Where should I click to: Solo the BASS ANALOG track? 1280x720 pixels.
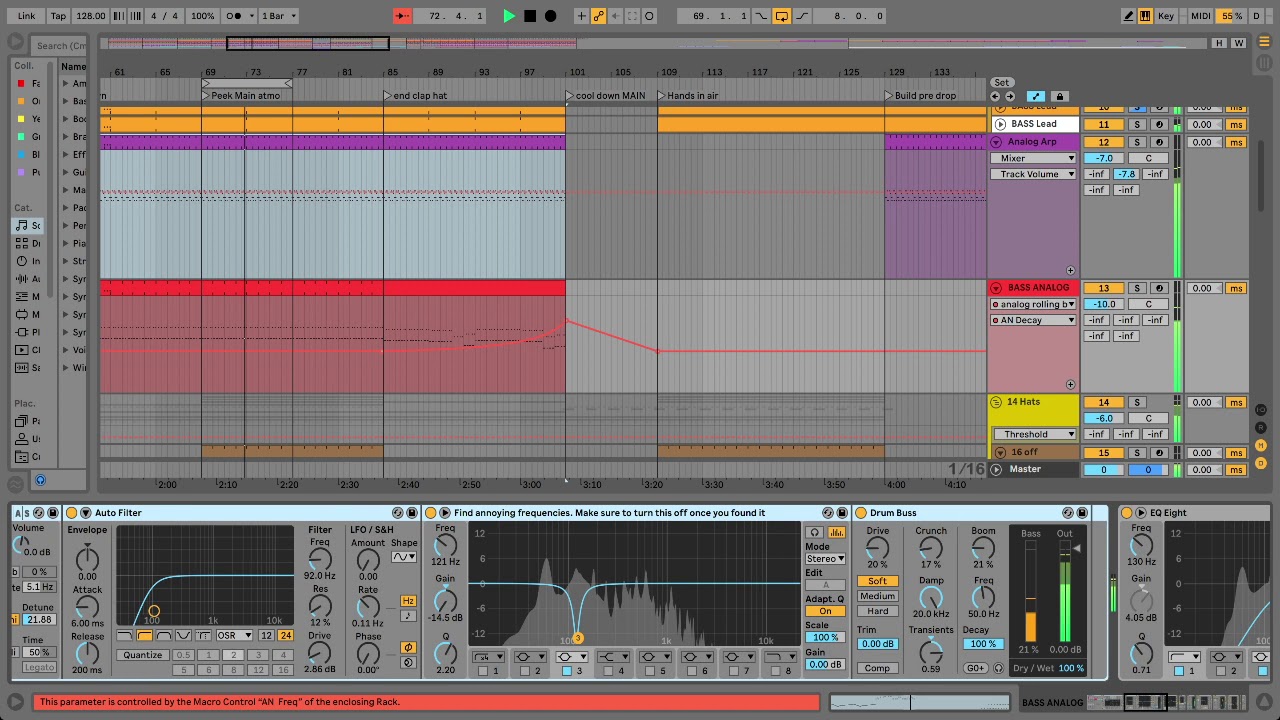tap(1137, 288)
